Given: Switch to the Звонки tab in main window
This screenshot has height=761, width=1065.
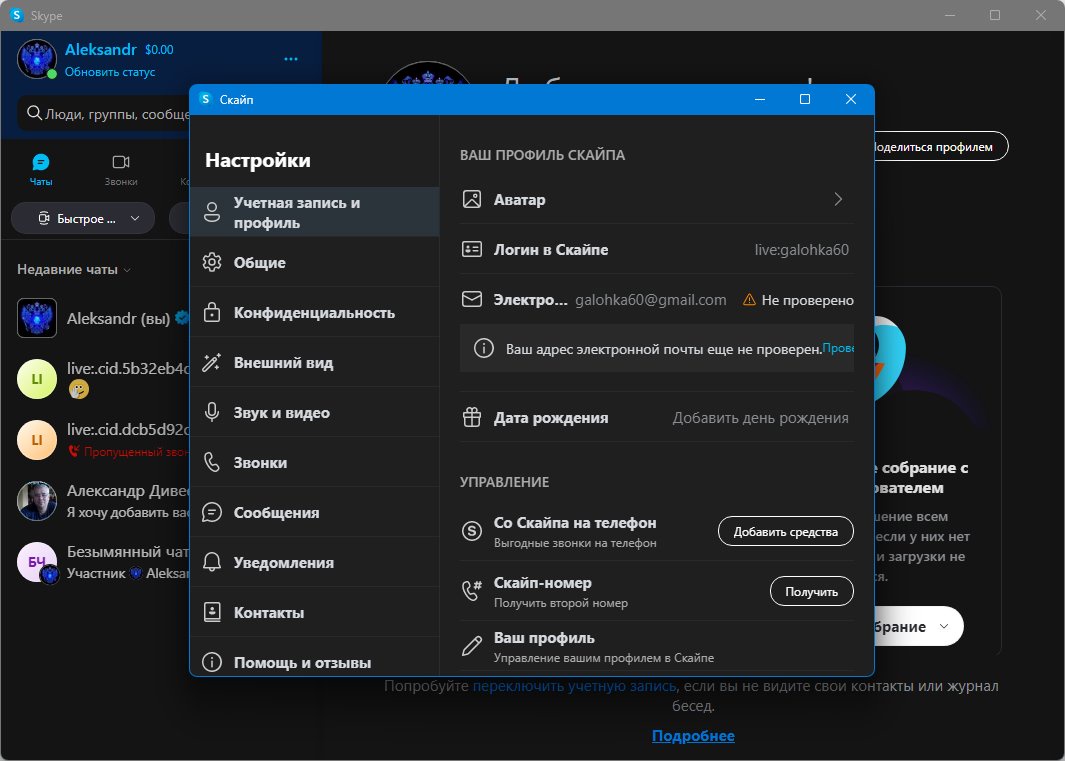Looking at the screenshot, I should point(121,170).
